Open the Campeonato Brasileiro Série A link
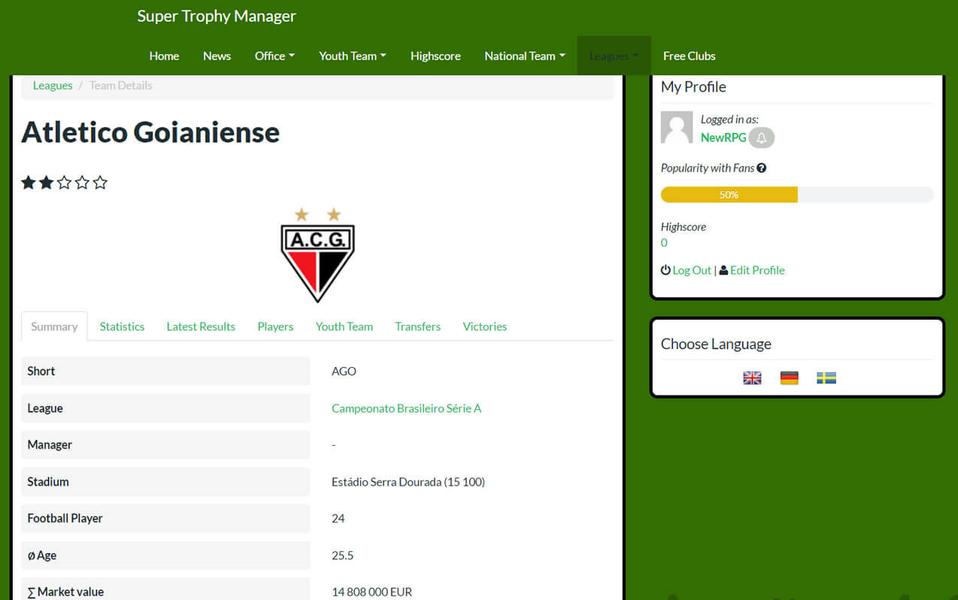This screenshot has width=958, height=600. (x=406, y=408)
